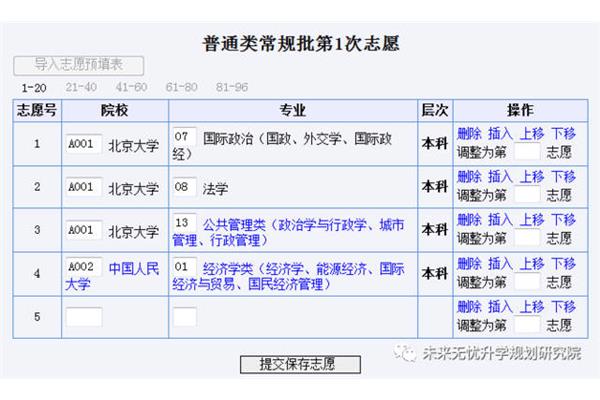Image resolution: width=600 pixels, height=400 pixels.
Task: Switch to the 41-60 page tab
Action: click(131, 87)
